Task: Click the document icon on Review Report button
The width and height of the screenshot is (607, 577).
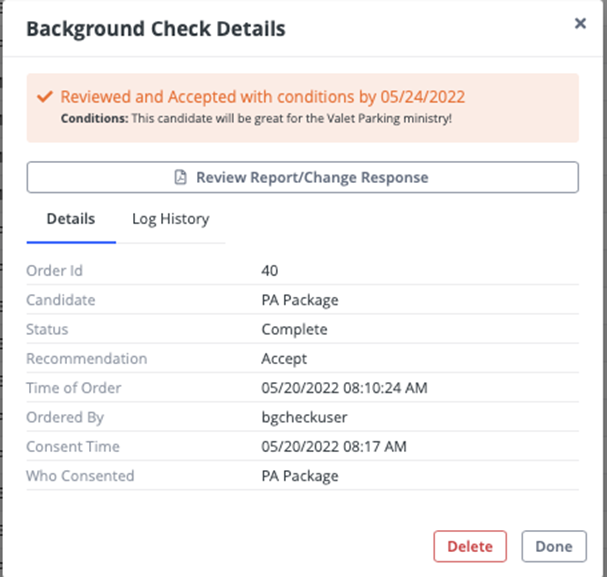Action: click(x=181, y=178)
